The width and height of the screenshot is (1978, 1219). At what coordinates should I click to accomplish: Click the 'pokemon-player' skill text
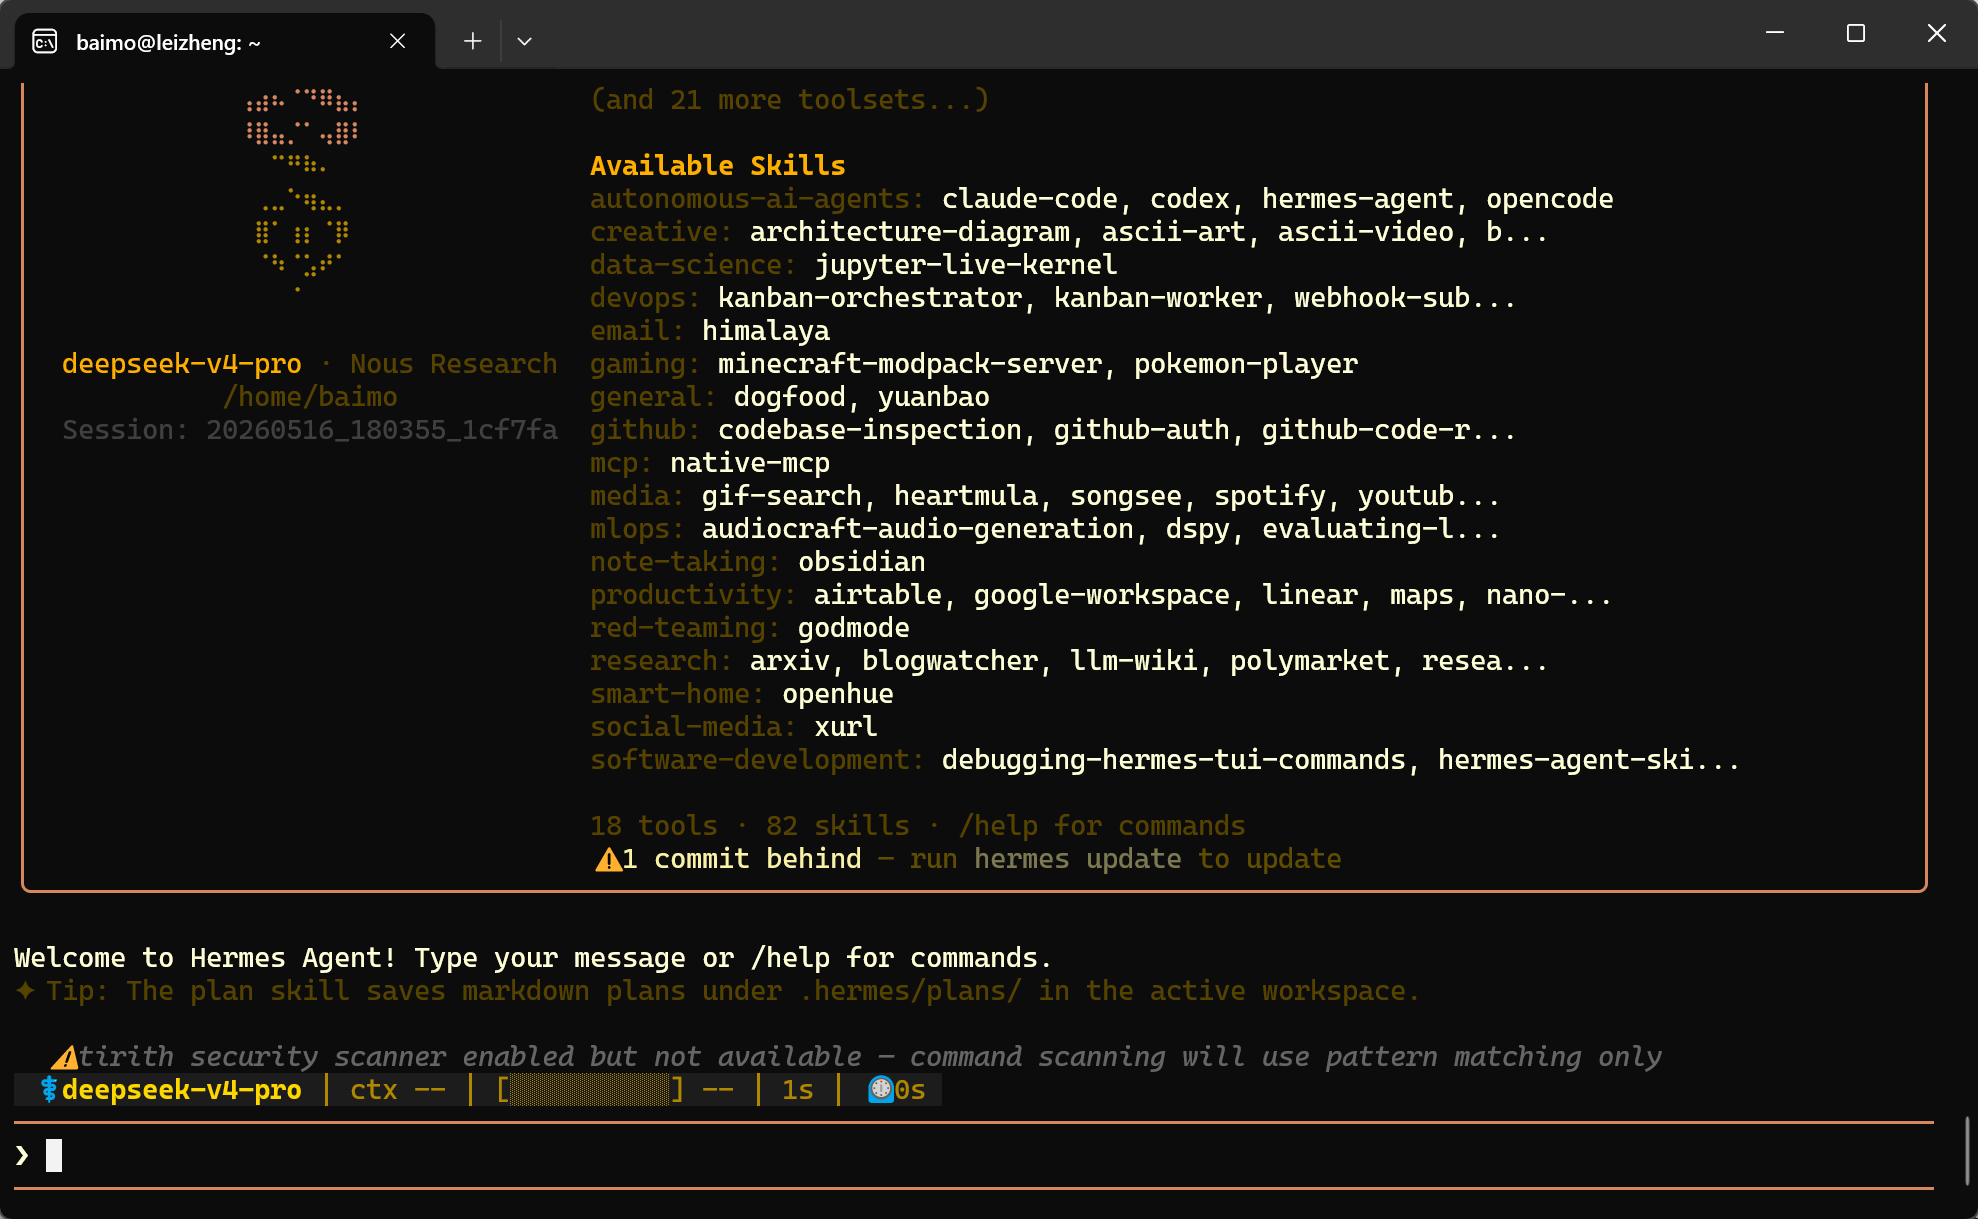pos(1246,364)
